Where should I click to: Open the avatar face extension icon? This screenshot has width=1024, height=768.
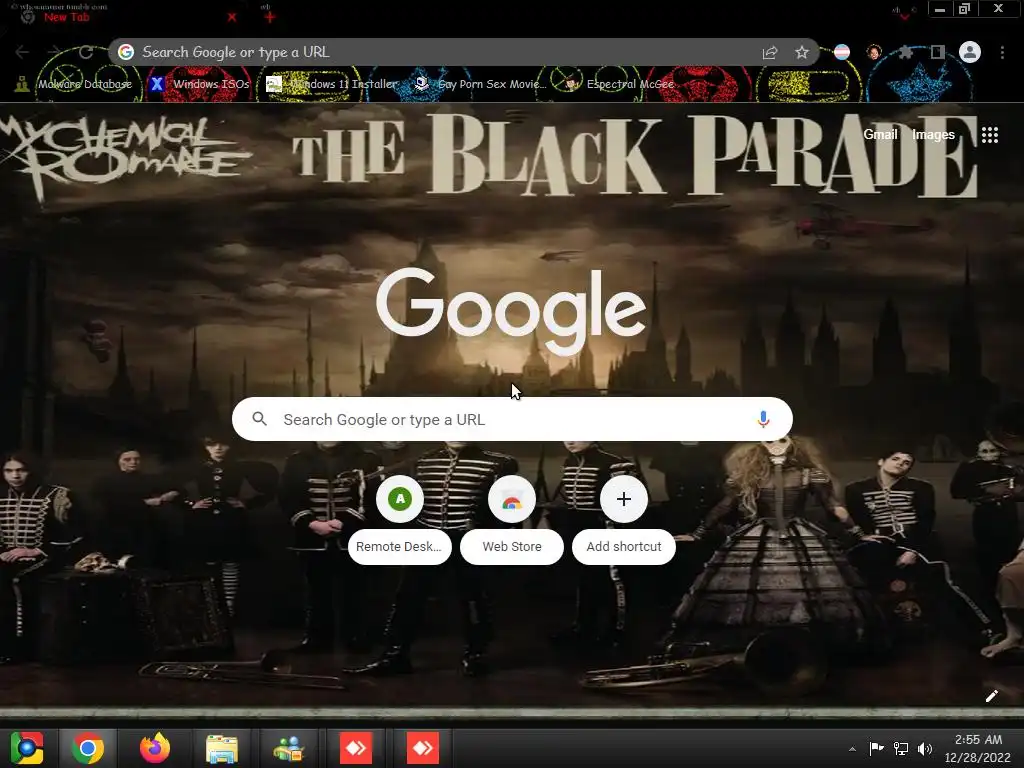(874, 52)
